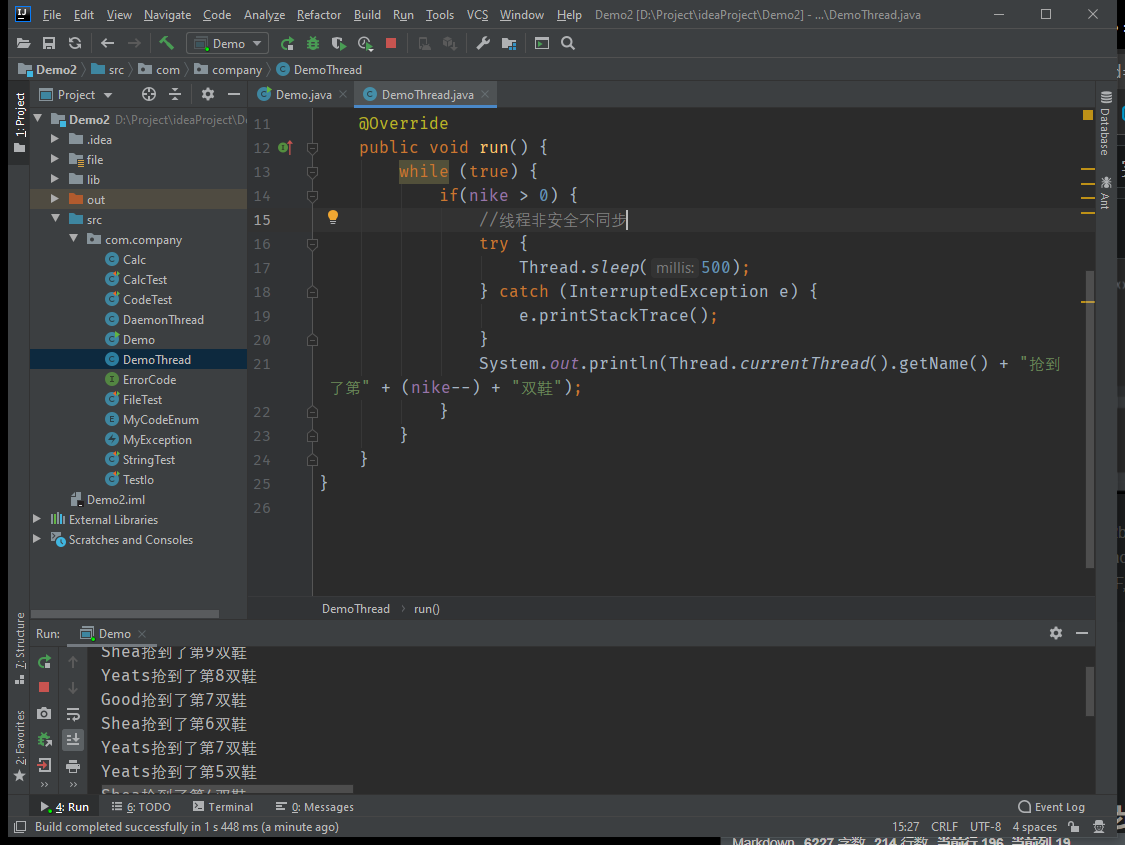Close the DemoThread.java tab

486,94
